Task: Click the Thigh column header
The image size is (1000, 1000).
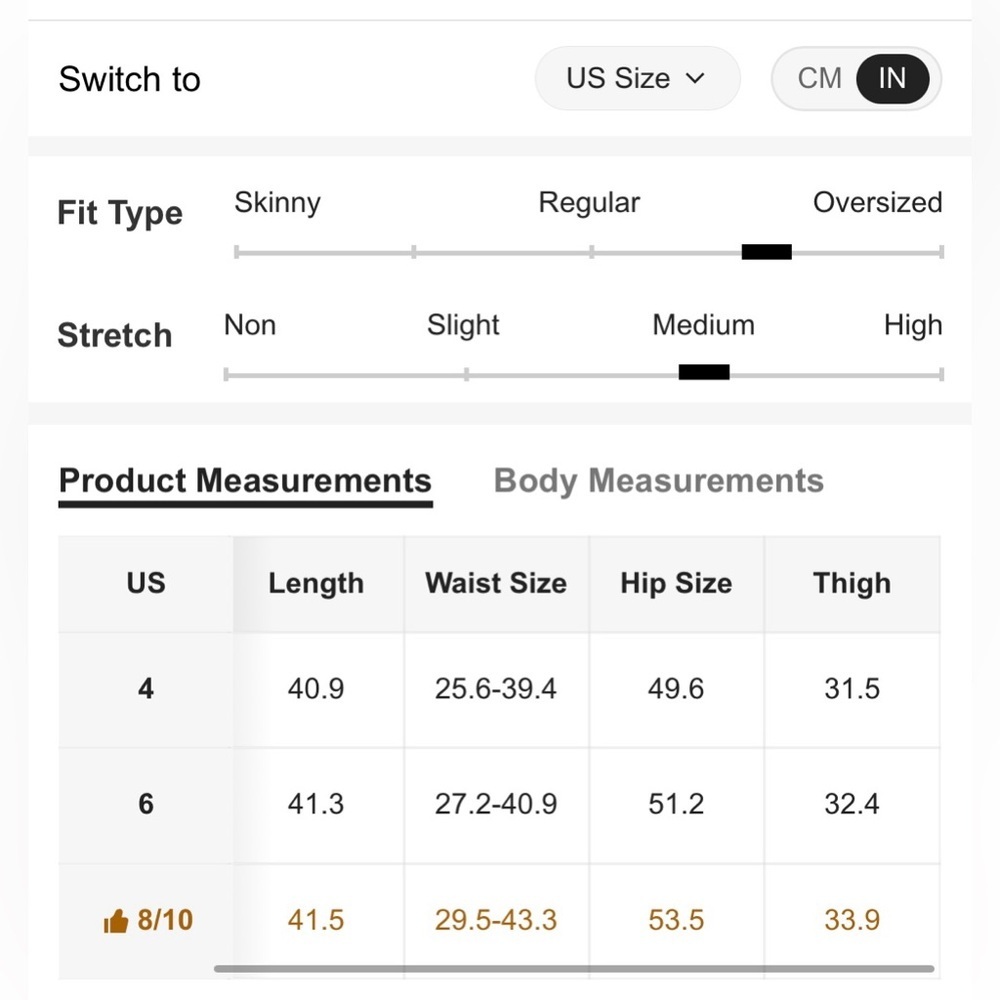Action: pos(852,584)
